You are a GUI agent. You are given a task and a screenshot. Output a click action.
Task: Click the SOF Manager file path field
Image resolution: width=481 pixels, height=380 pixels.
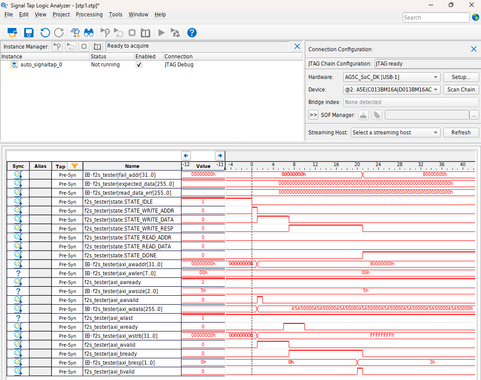click(x=427, y=115)
